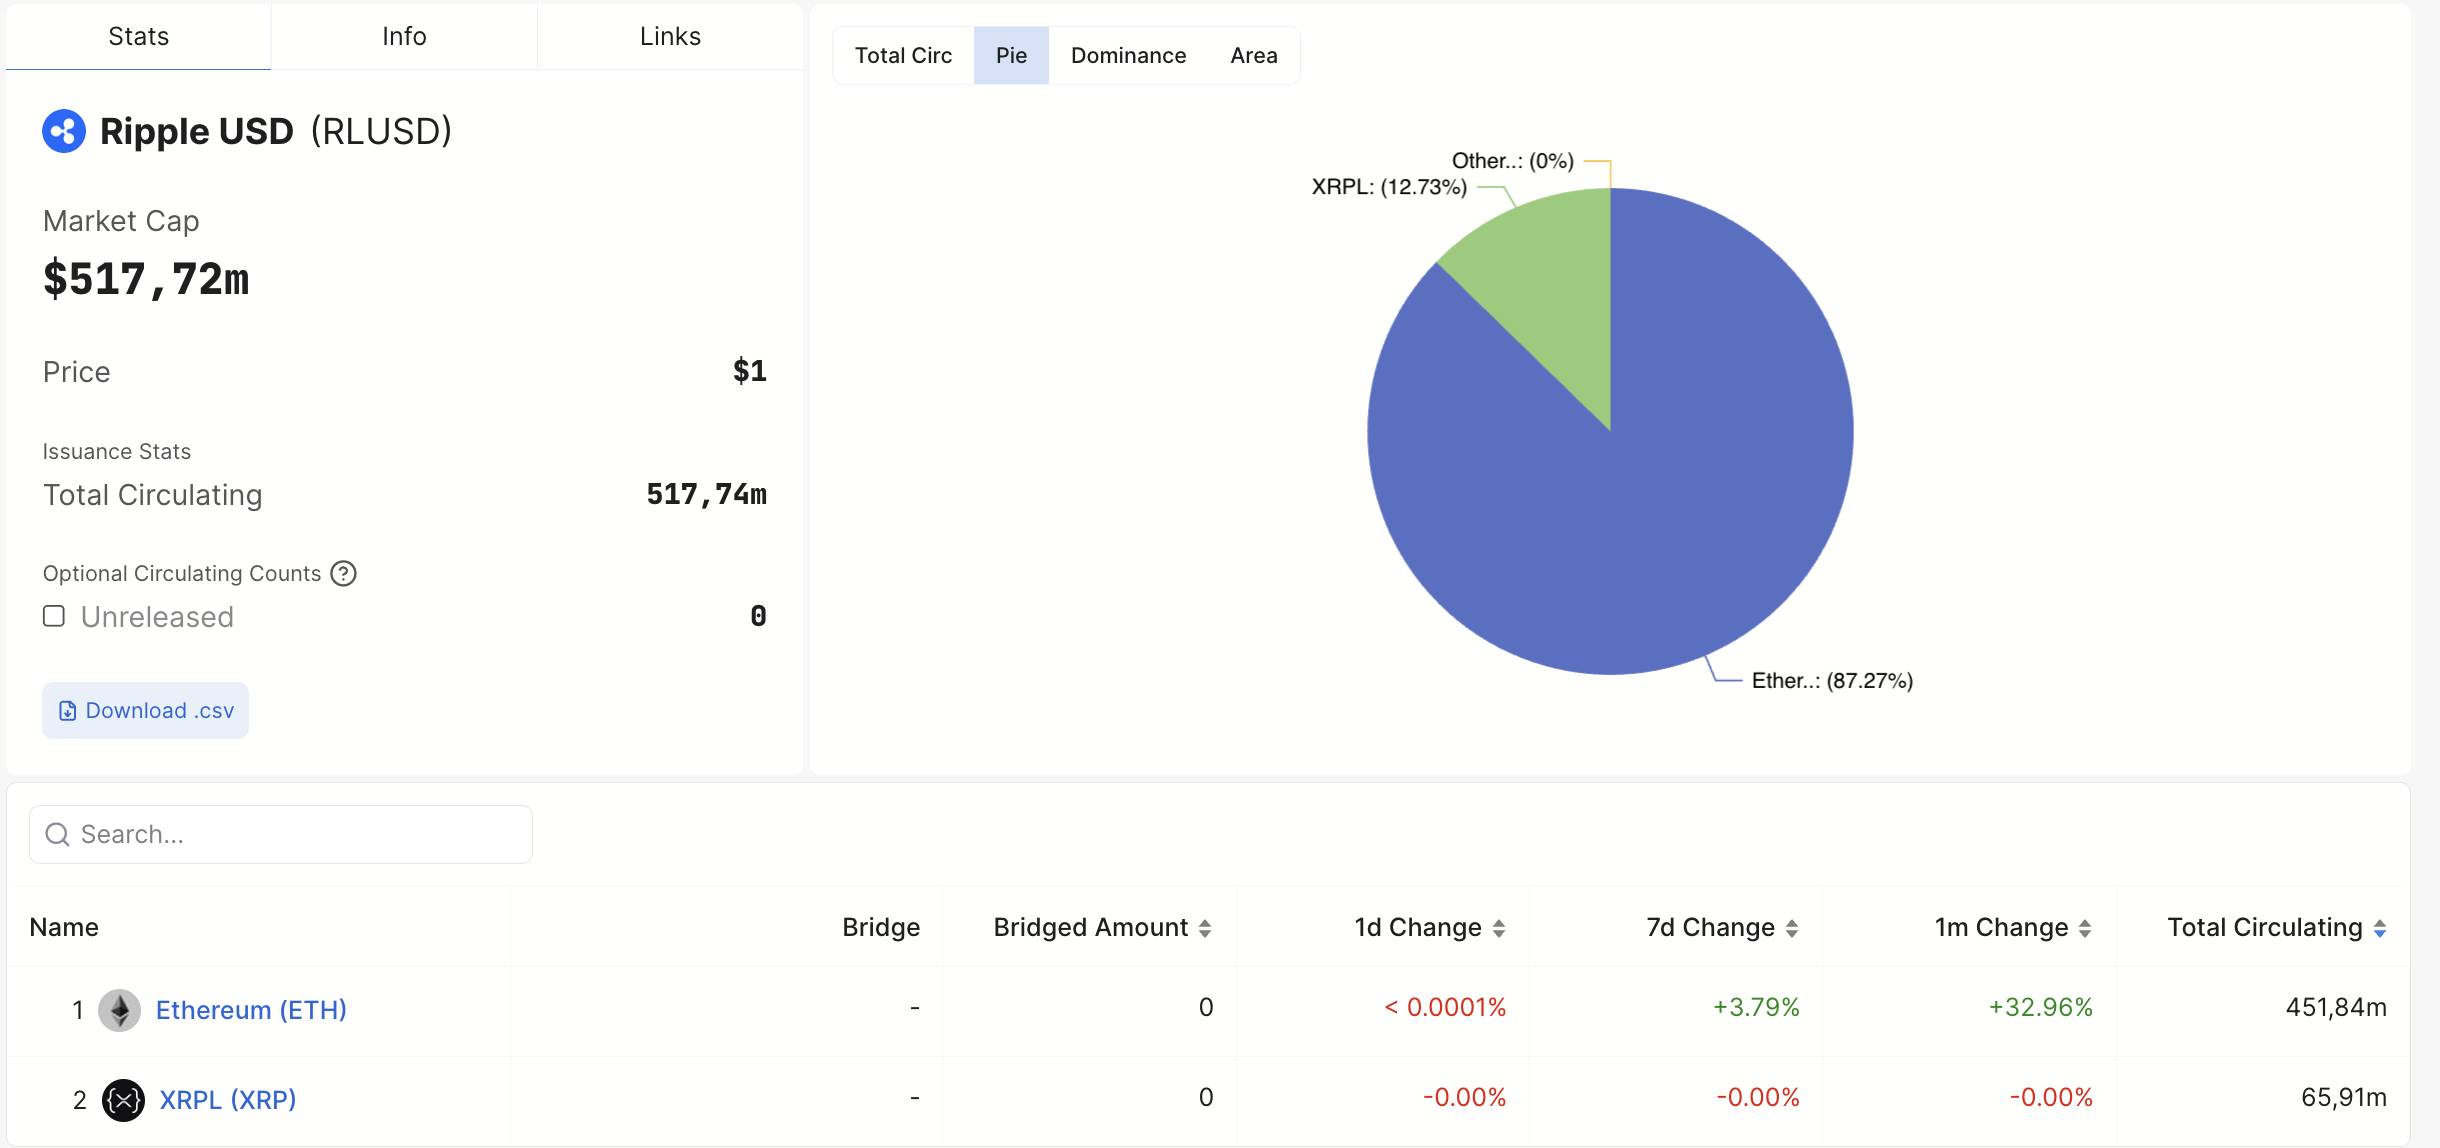2440x1148 pixels.
Task: Open the Optional Circulating Counts help icon
Action: (x=343, y=573)
